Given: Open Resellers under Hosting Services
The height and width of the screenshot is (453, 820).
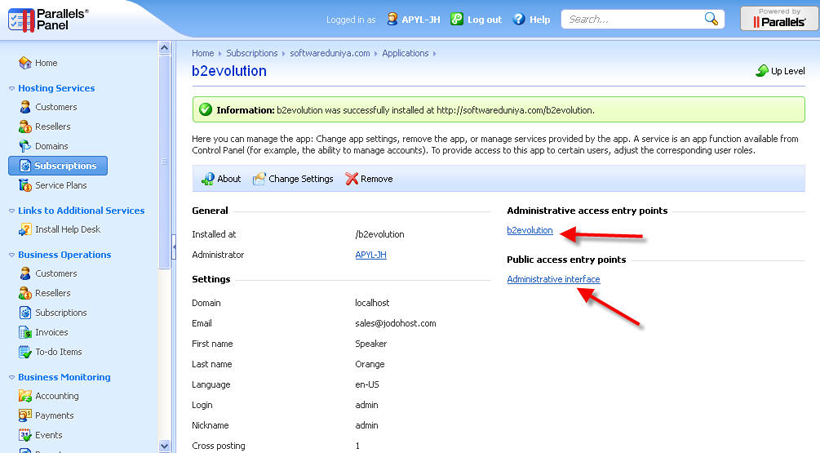Looking at the screenshot, I should (44, 127).
